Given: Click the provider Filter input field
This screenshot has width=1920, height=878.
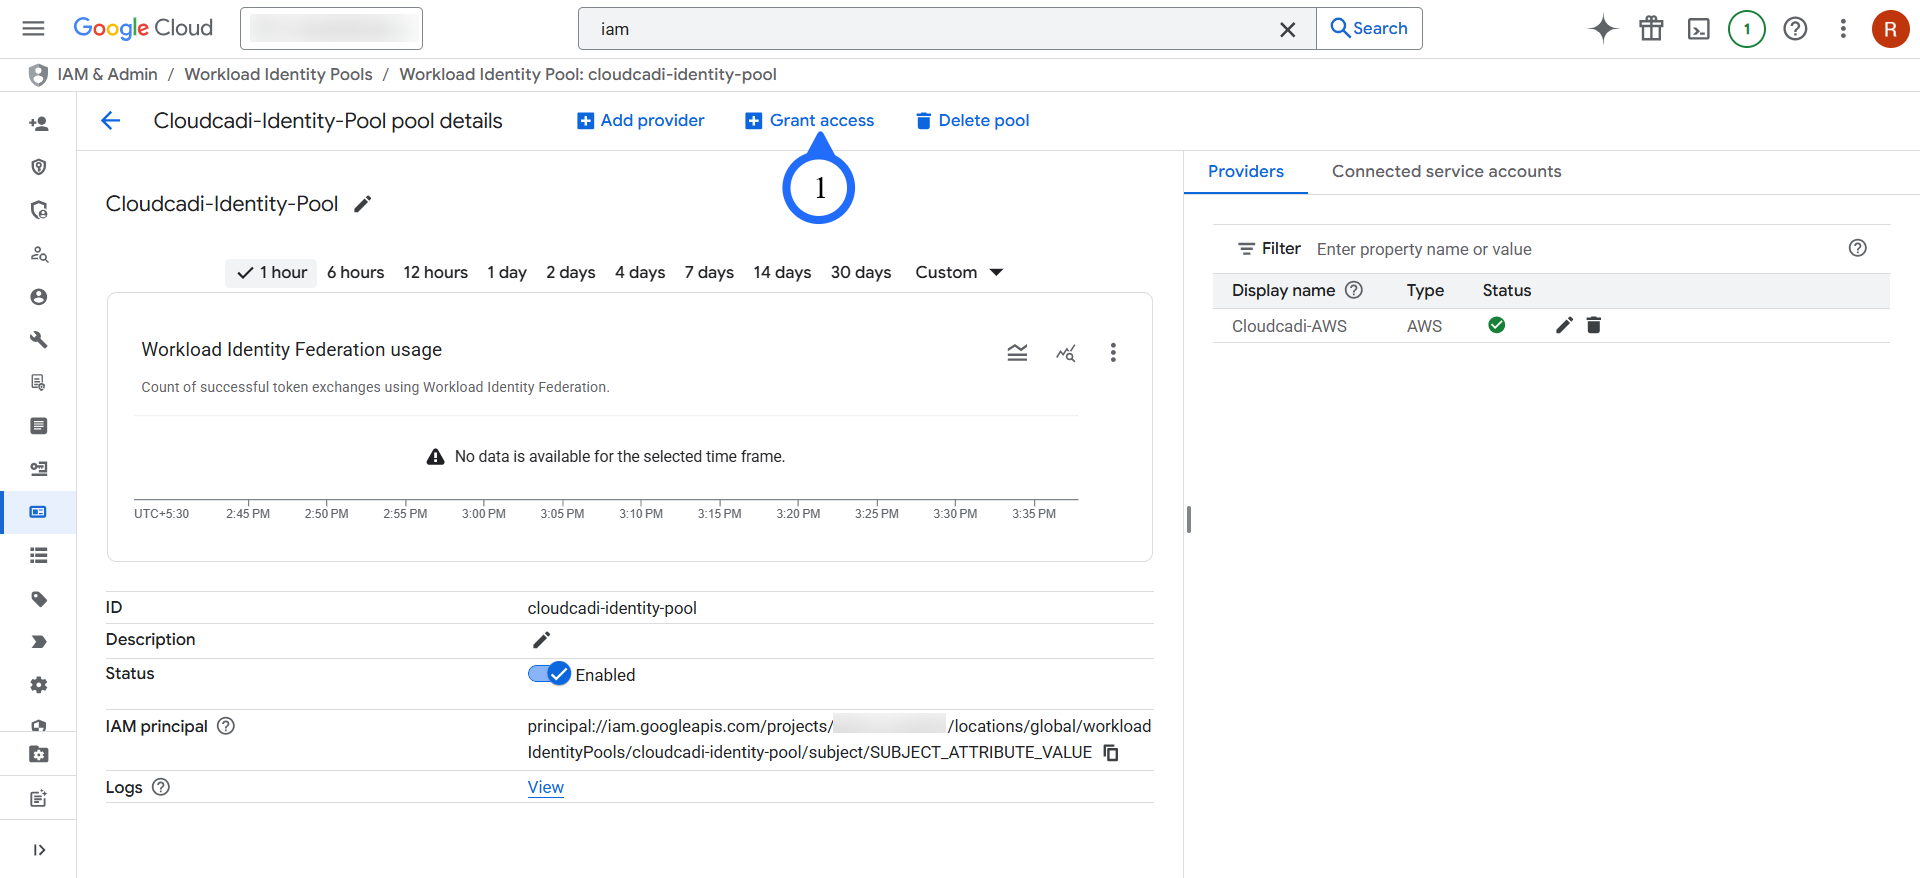Looking at the screenshot, I should pyautogui.click(x=1570, y=249).
